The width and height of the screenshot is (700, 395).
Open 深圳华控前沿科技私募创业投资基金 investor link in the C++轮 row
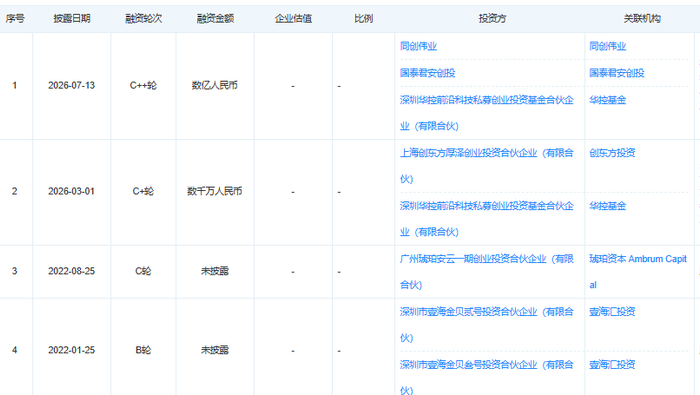487,113
